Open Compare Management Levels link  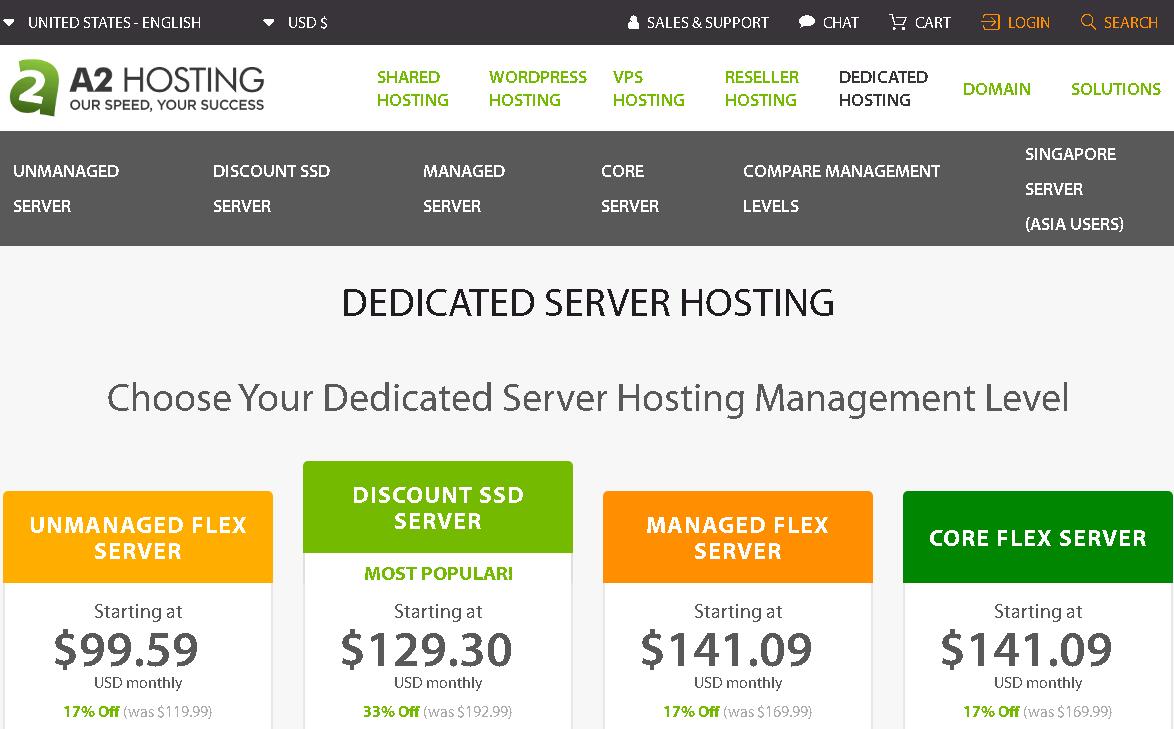point(842,189)
